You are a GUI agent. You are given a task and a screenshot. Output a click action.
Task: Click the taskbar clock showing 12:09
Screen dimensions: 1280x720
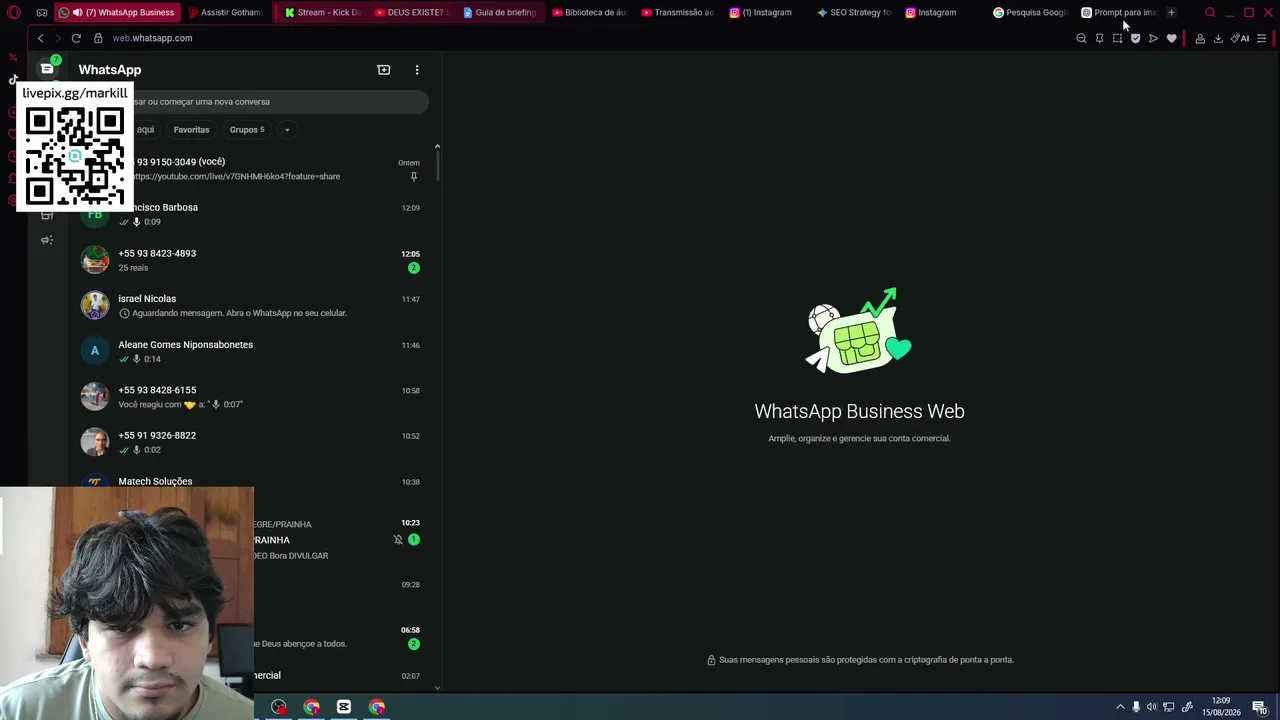pos(1222,707)
